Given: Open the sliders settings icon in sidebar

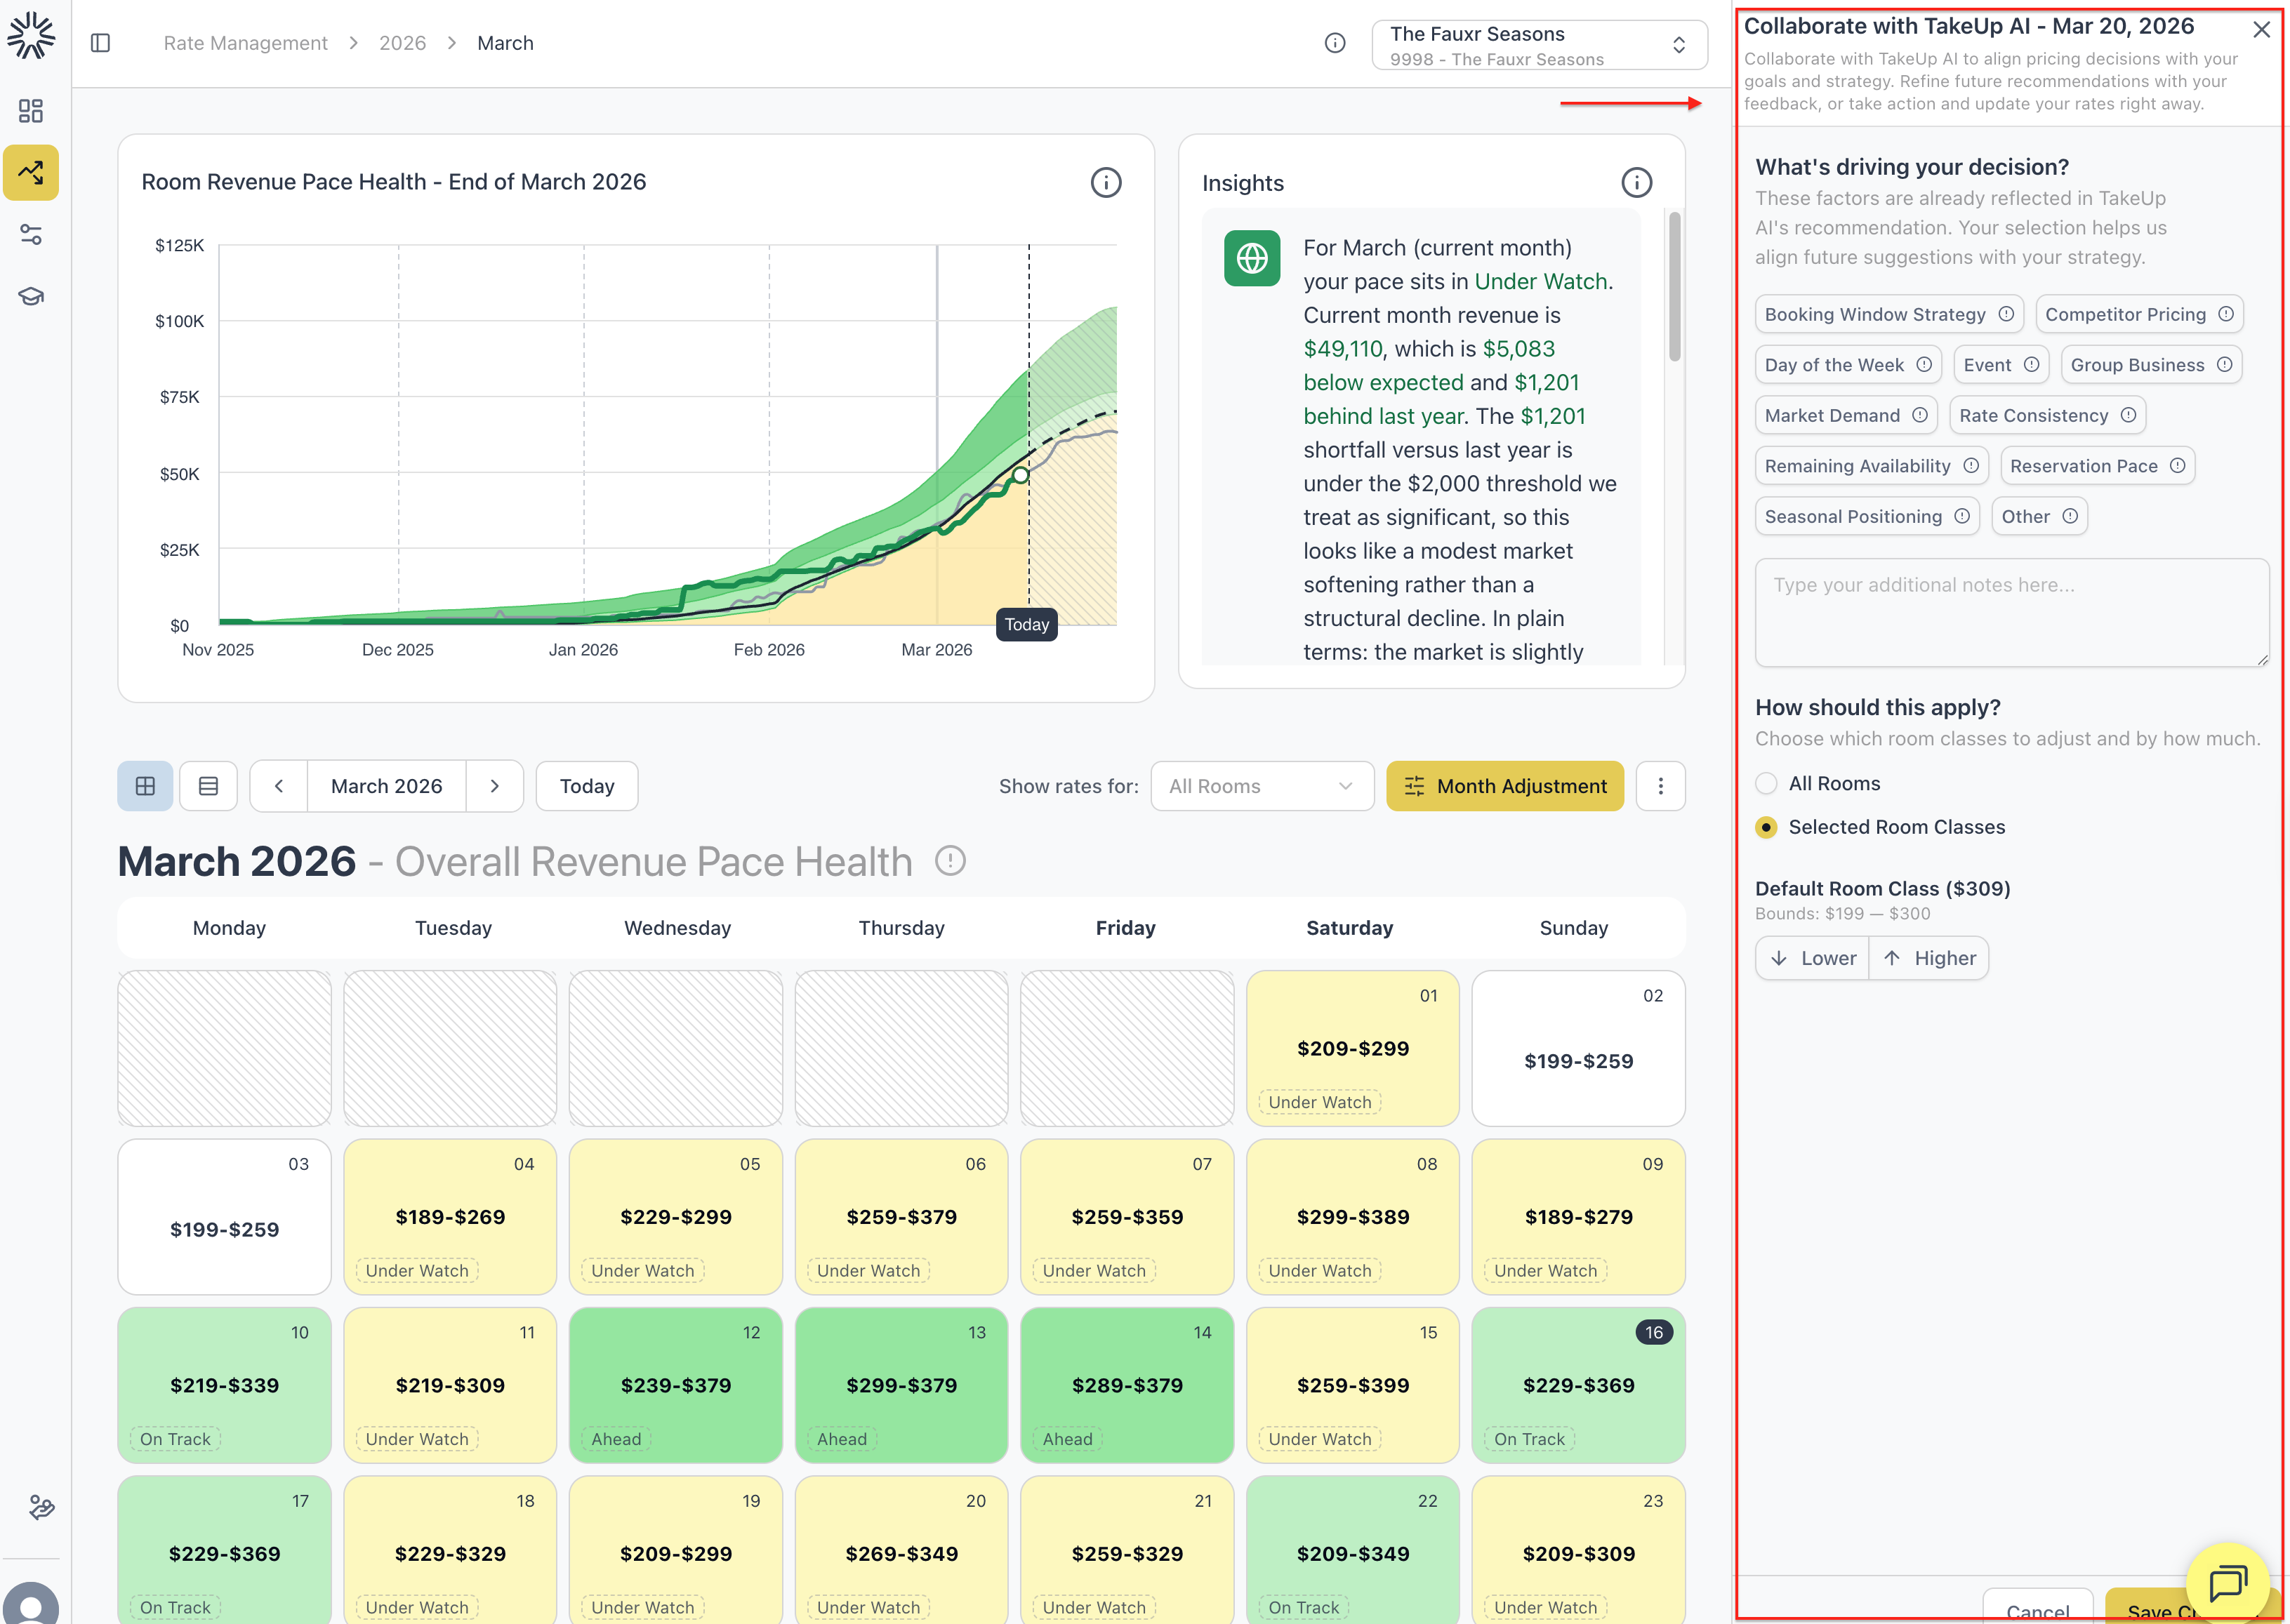Looking at the screenshot, I should click(x=31, y=235).
